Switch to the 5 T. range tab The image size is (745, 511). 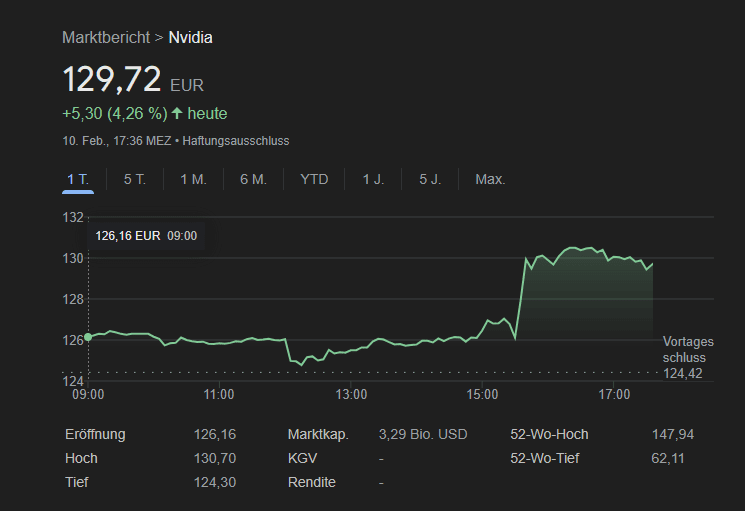click(x=135, y=179)
